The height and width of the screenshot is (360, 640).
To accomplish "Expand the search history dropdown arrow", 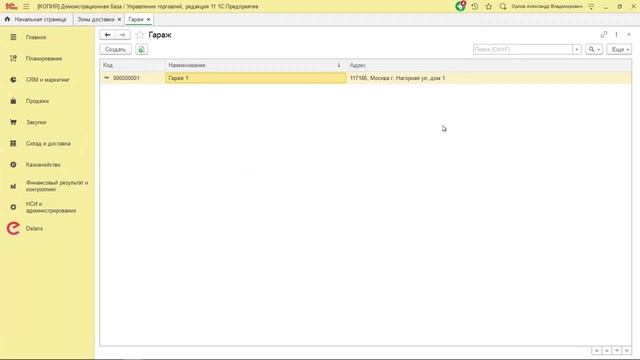I will coord(577,49).
